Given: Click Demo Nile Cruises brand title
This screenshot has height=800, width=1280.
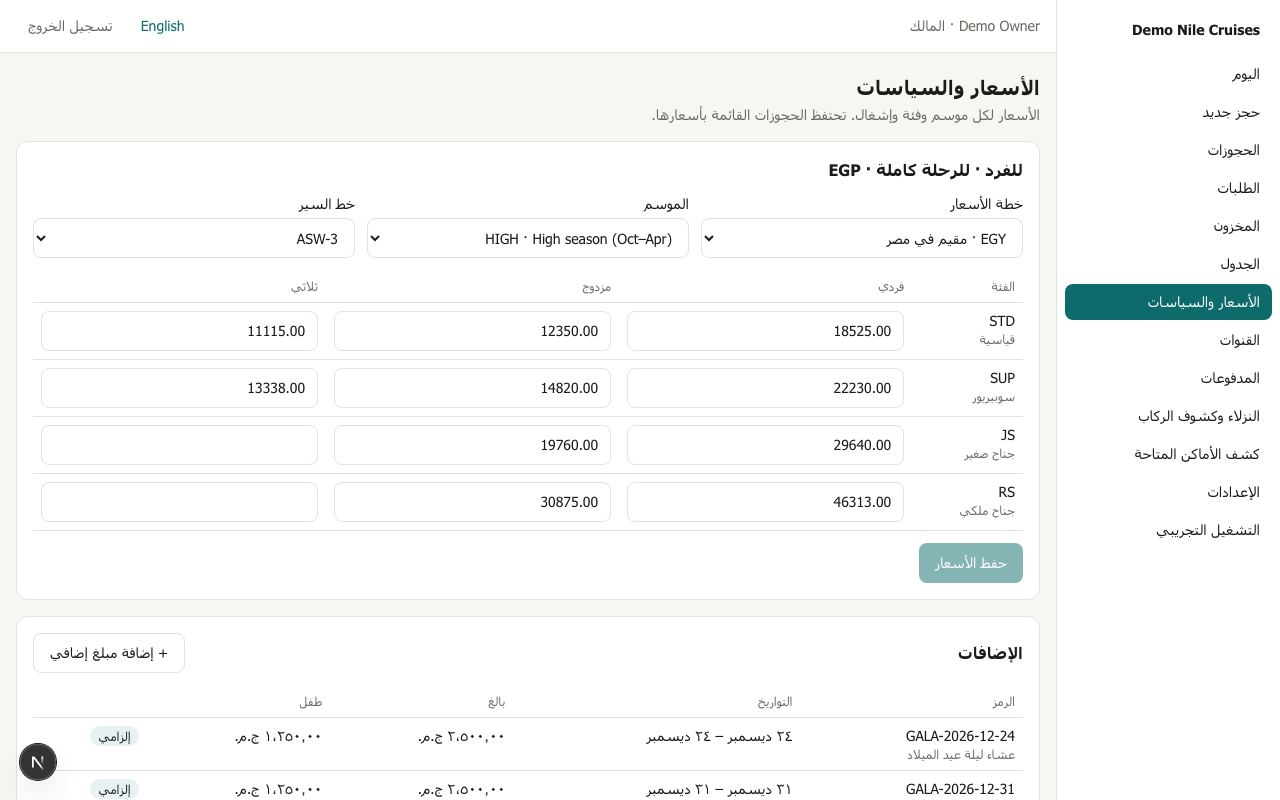Looking at the screenshot, I should pos(1196,30).
